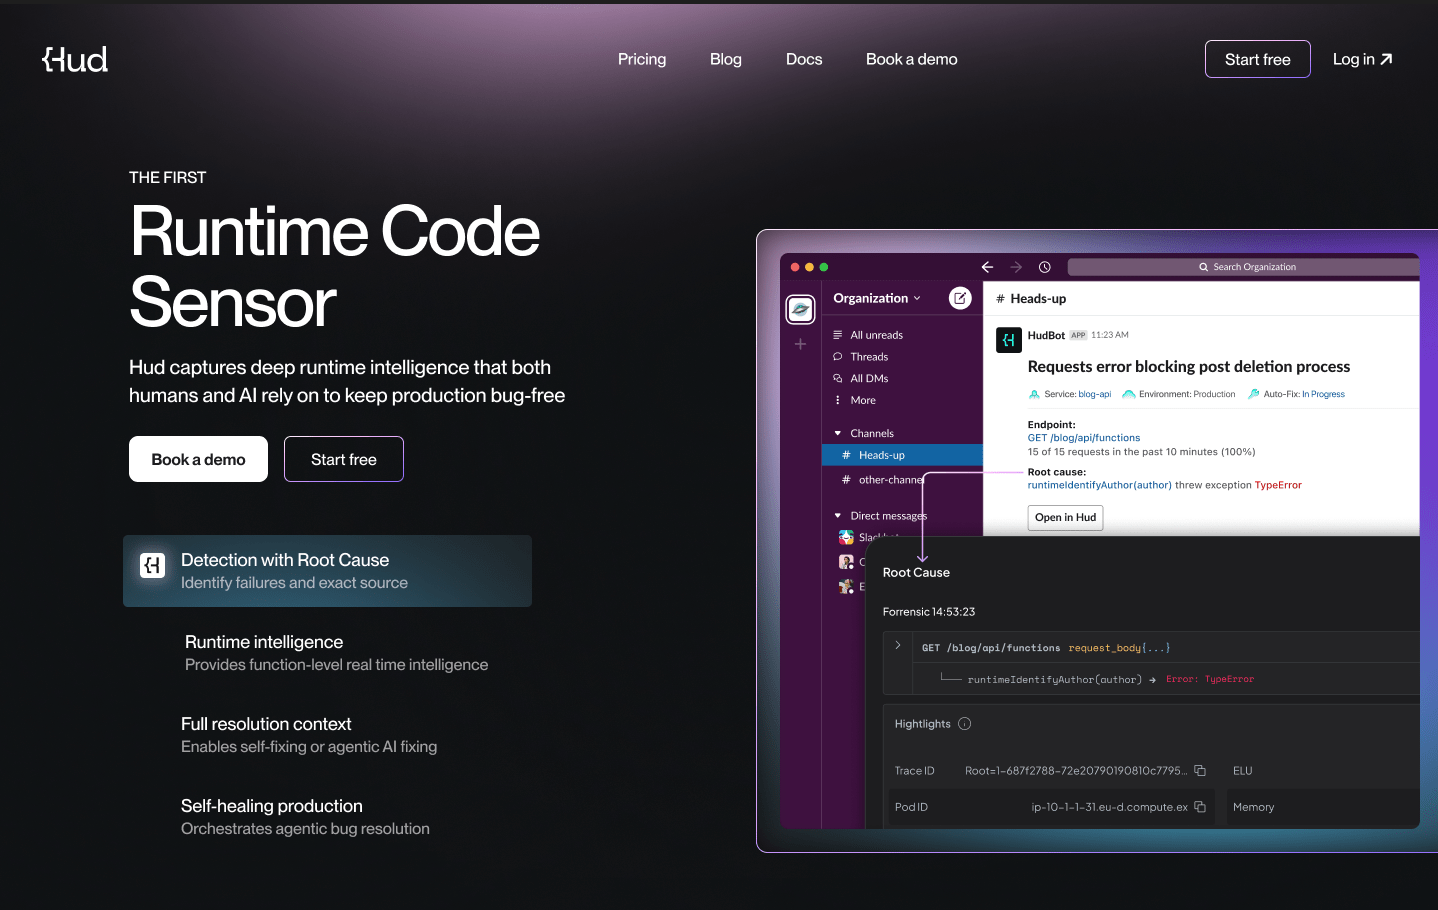
Task: Open the Docs link
Action: coord(804,59)
